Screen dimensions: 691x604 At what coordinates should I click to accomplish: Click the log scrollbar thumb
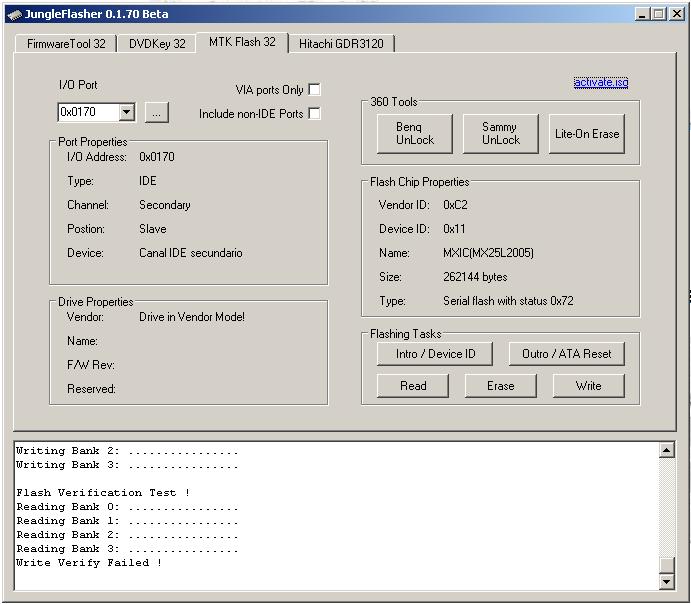[667, 565]
